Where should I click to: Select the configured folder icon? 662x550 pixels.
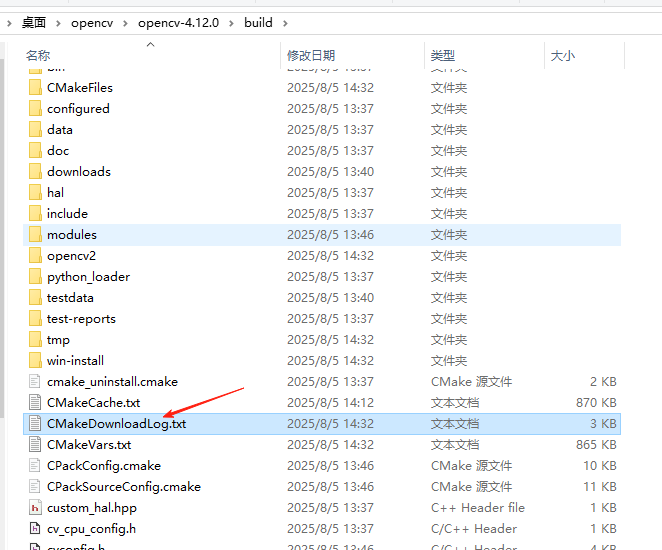pos(35,108)
